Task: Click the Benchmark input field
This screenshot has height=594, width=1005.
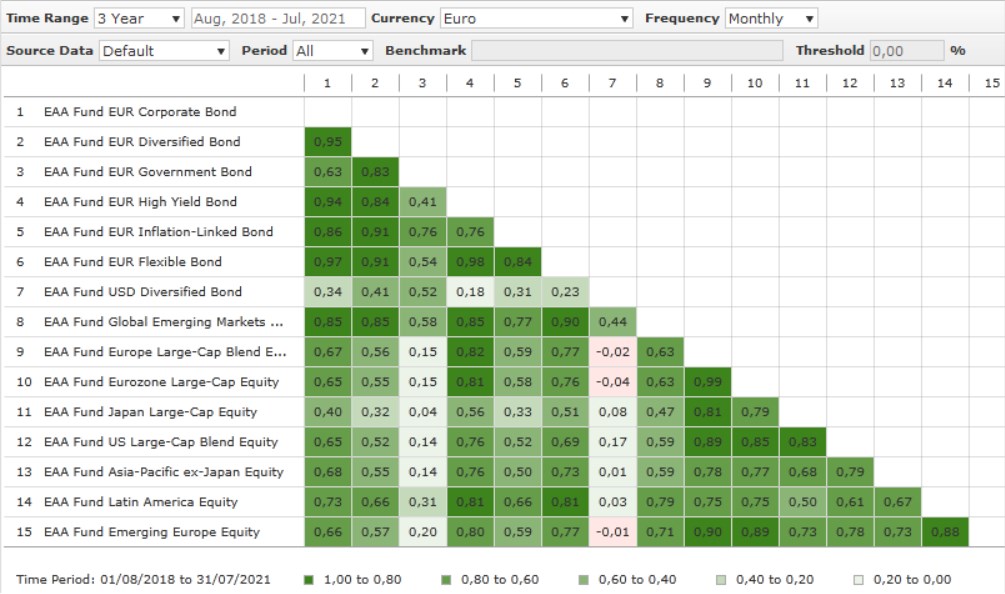Action: point(627,50)
